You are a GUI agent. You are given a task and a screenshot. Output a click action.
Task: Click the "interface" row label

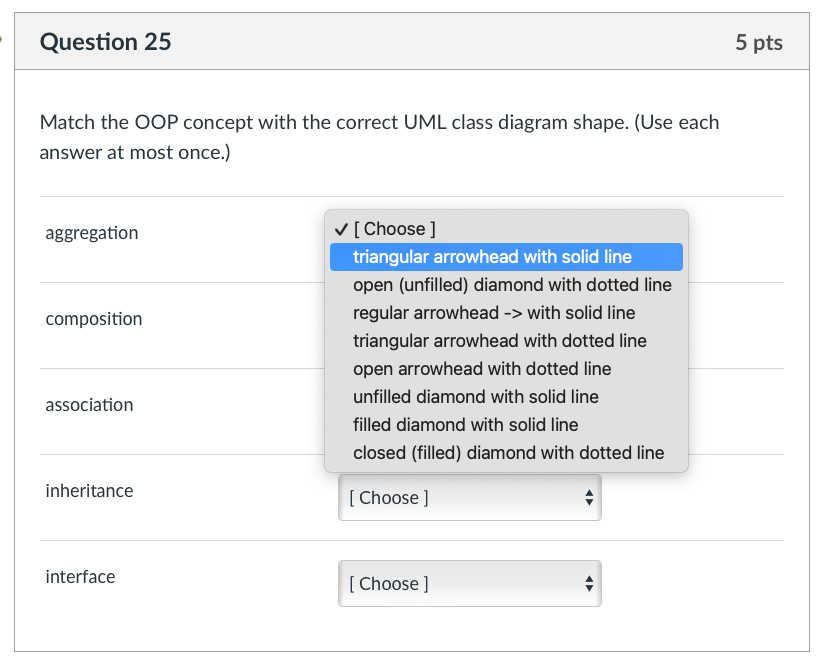(x=80, y=577)
